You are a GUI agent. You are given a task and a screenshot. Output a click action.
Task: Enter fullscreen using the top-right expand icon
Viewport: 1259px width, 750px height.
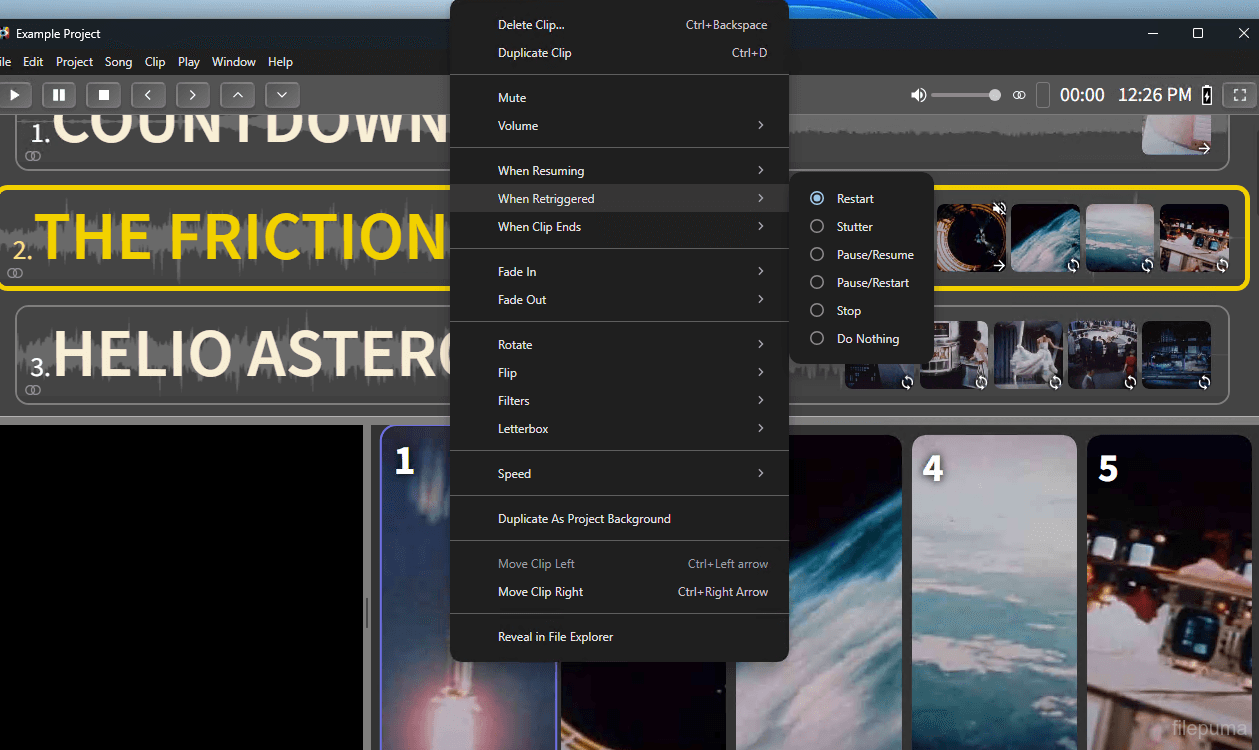coord(1240,95)
